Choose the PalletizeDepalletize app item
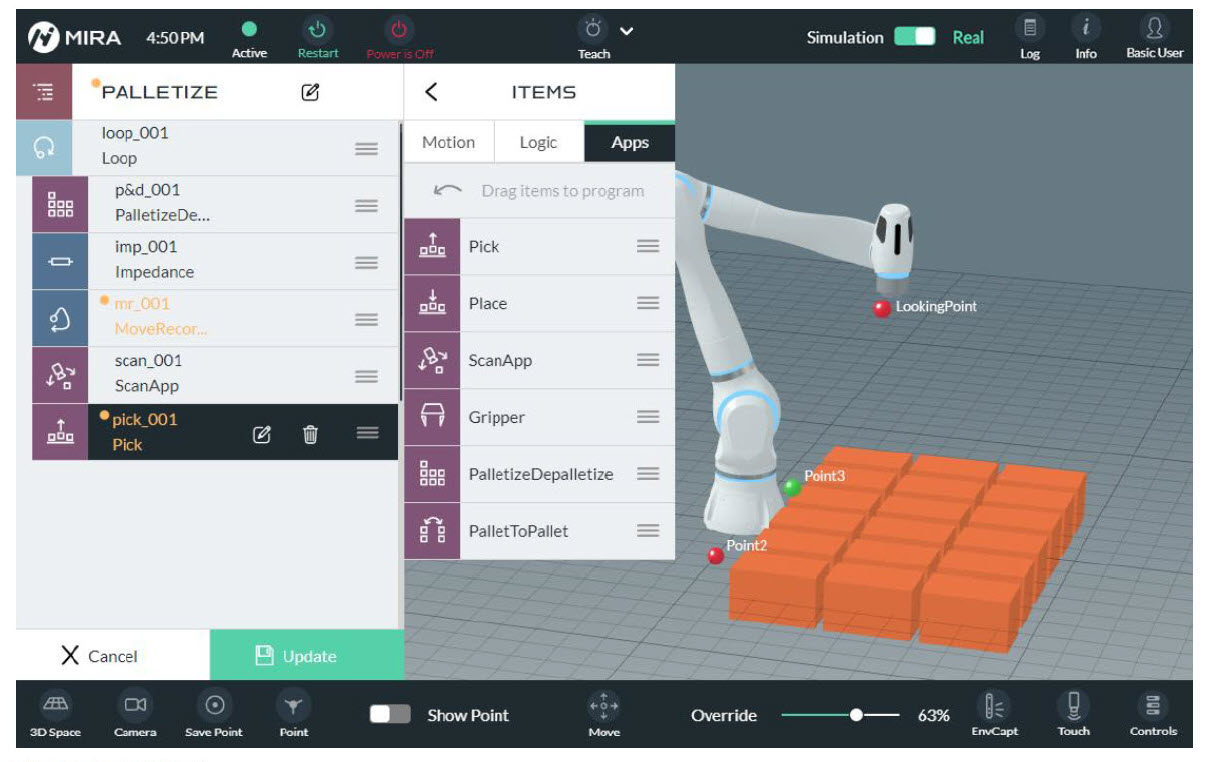1208x762 pixels. (540, 474)
